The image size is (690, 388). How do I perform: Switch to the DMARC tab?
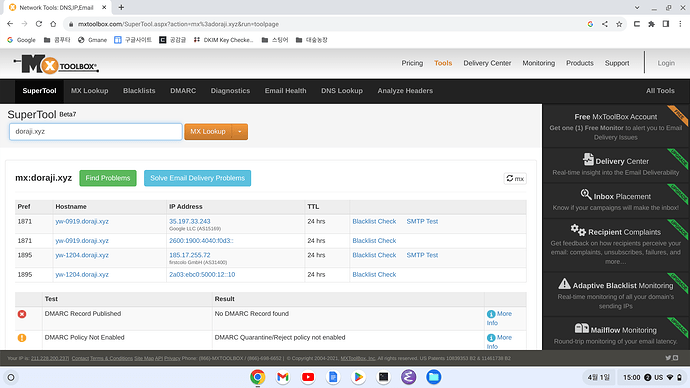[183, 91]
